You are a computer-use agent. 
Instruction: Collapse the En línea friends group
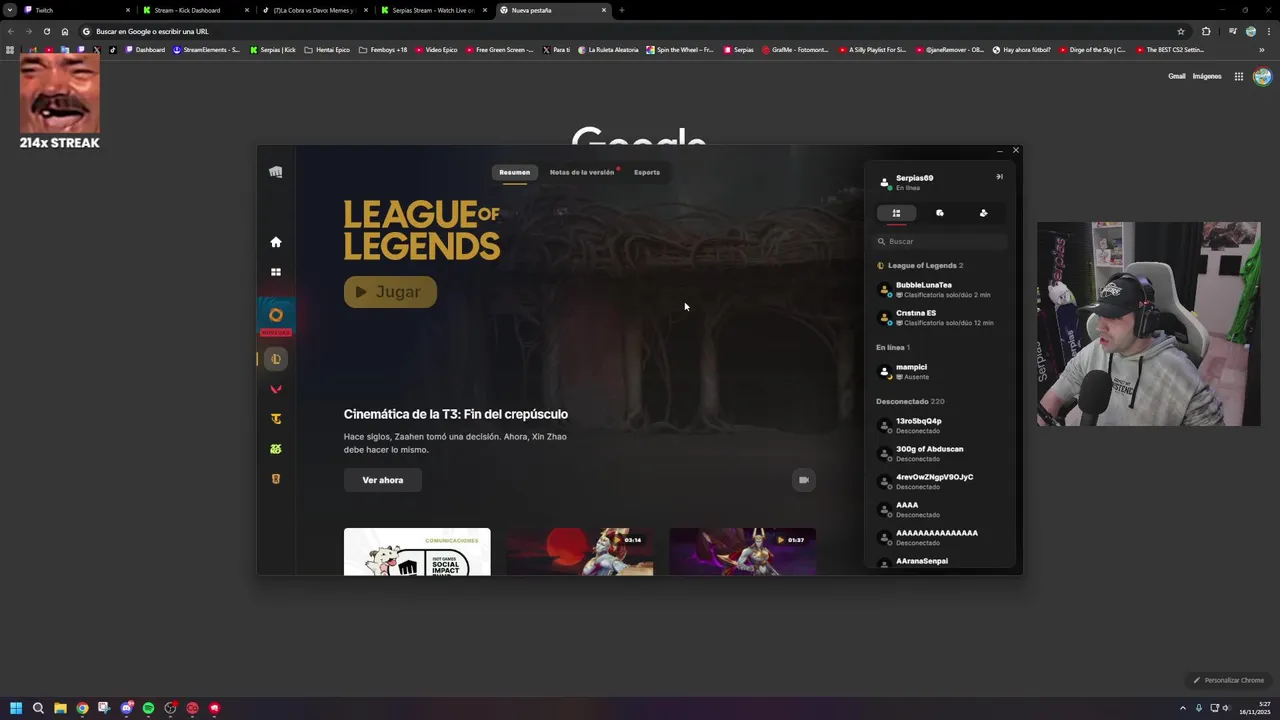pos(893,347)
